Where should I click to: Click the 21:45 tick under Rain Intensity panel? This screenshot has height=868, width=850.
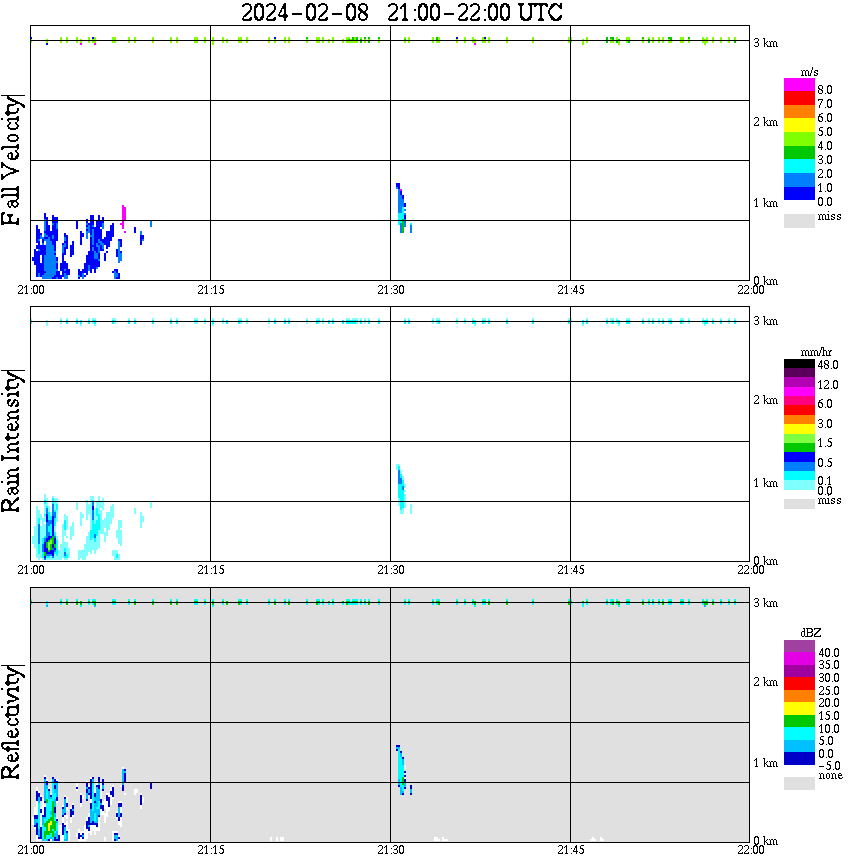(x=571, y=570)
